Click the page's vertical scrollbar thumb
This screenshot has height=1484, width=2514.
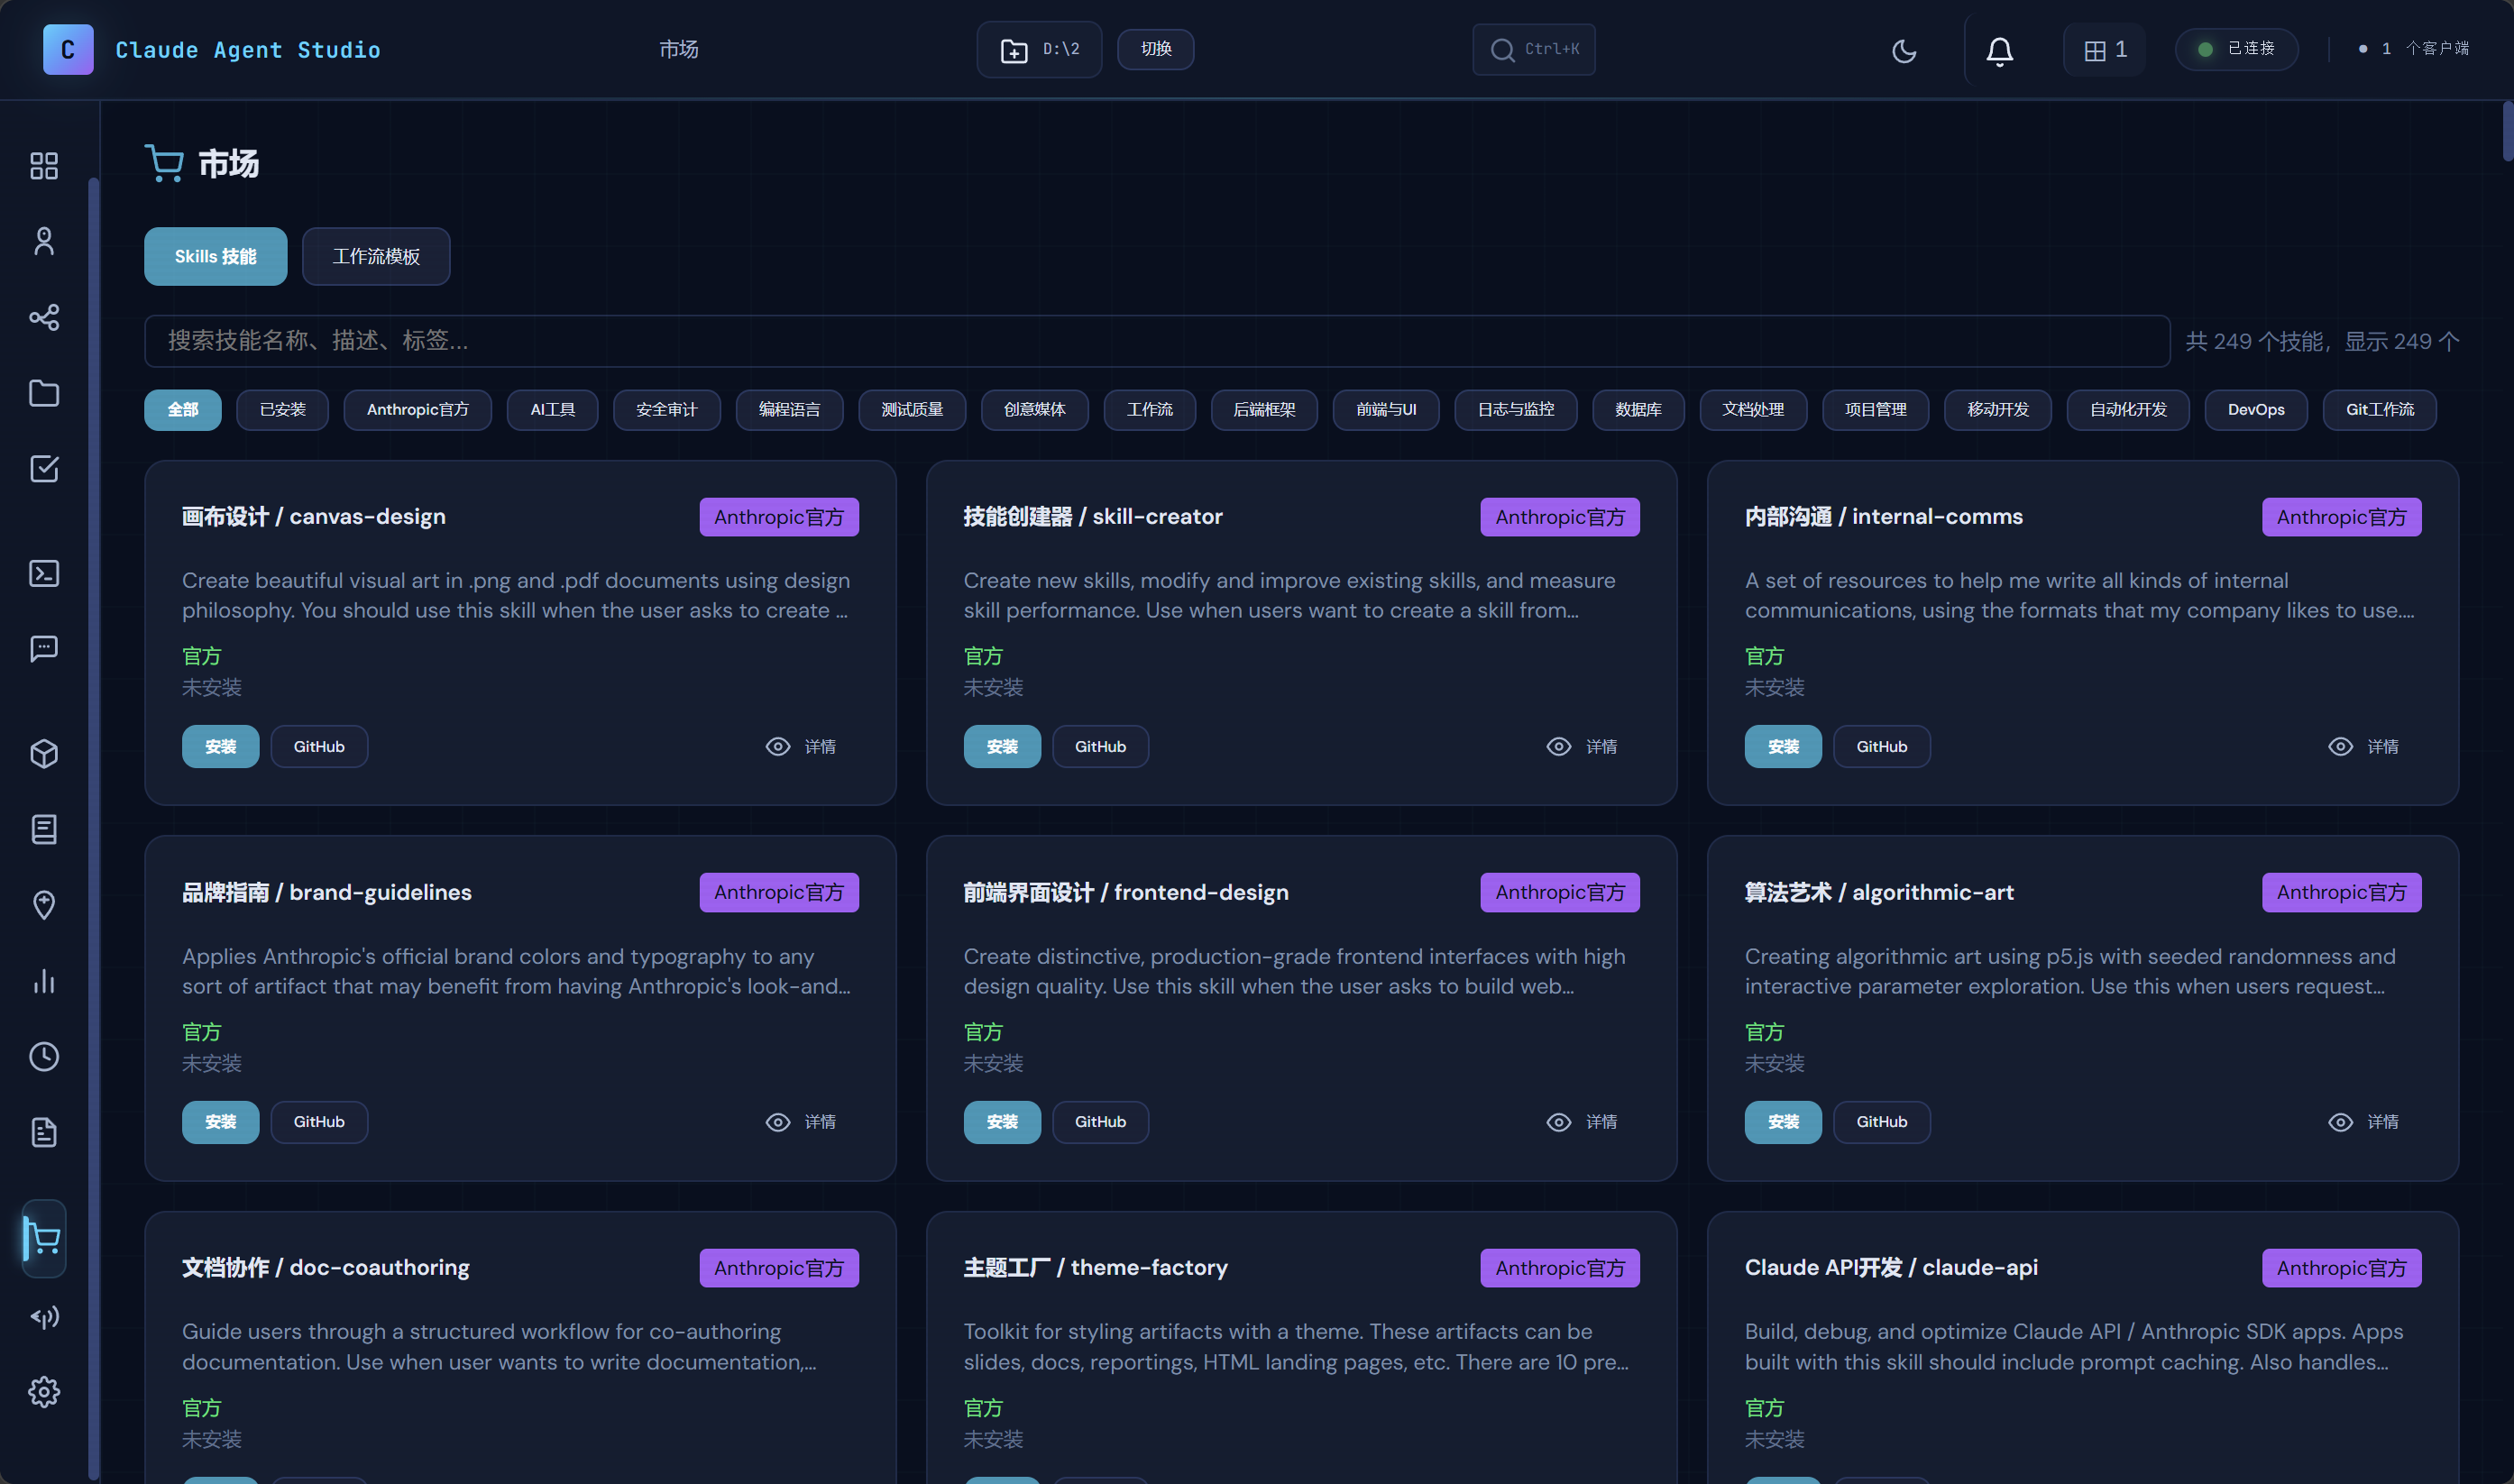click(2508, 131)
